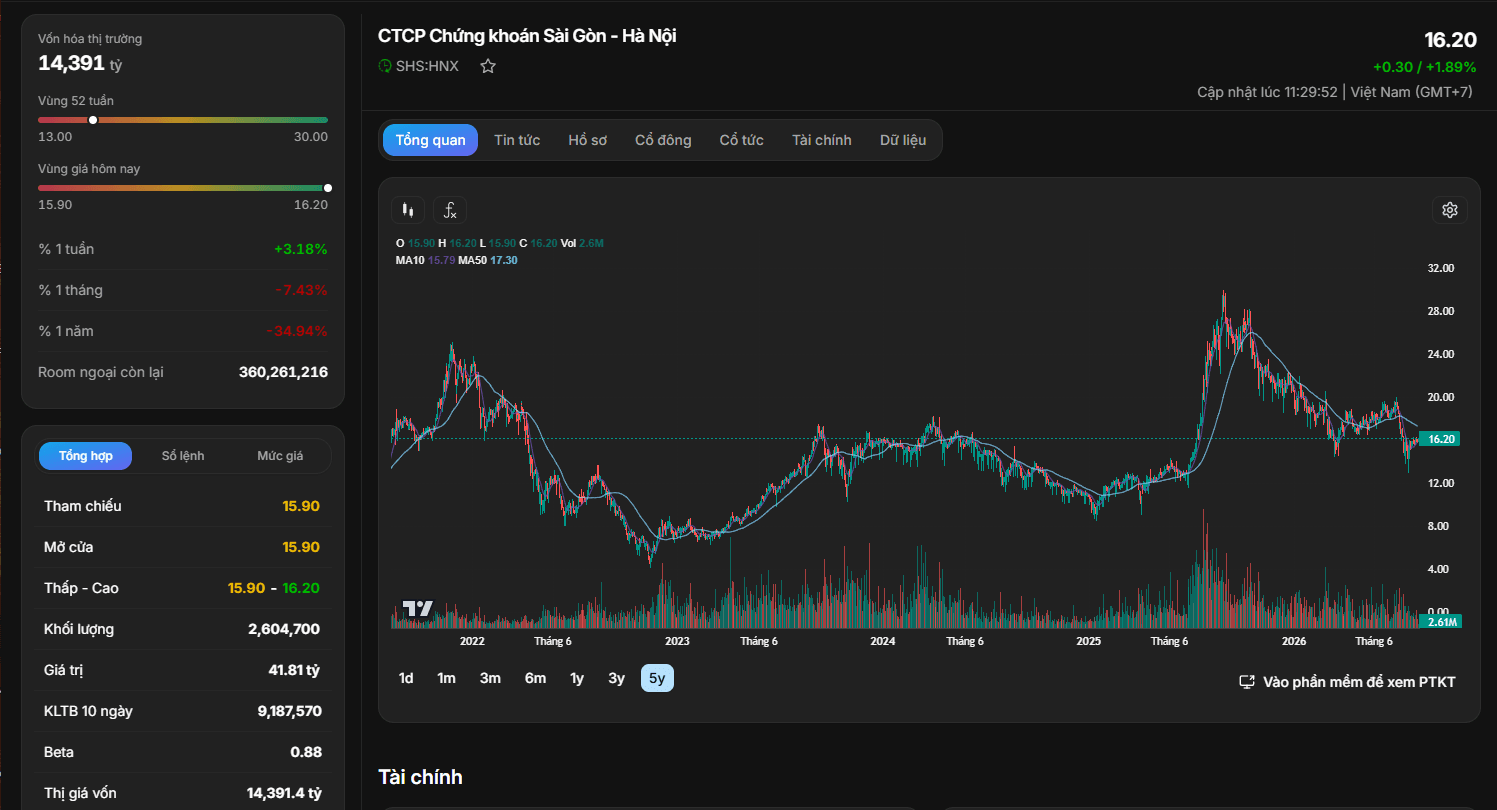The height and width of the screenshot is (810, 1497).
Task: Click the TradingView logo on the chart
Action: [418, 608]
